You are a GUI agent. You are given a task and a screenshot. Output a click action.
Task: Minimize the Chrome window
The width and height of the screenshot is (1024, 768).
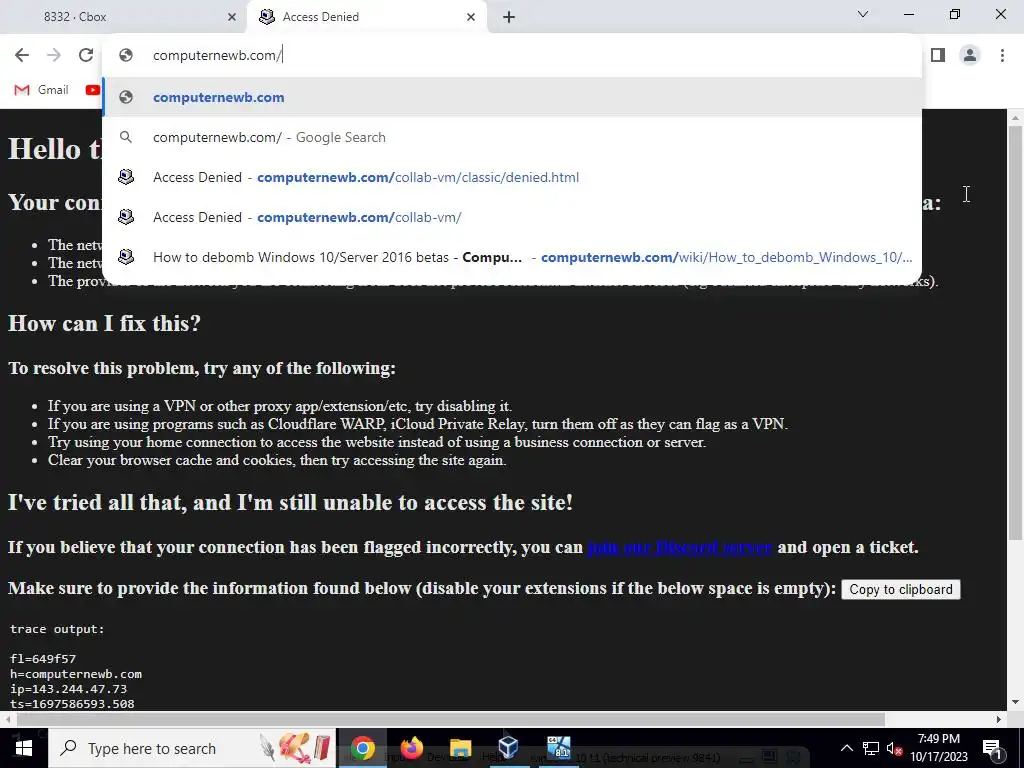pyautogui.click(x=908, y=14)
